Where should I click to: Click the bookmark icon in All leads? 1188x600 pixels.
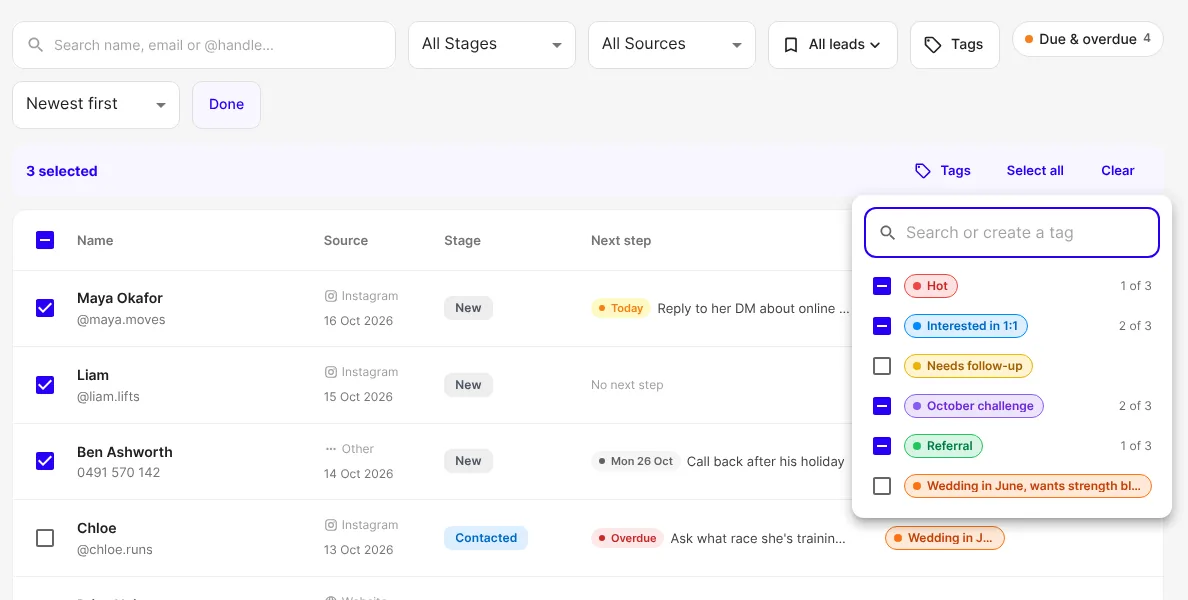pos(791,45)
